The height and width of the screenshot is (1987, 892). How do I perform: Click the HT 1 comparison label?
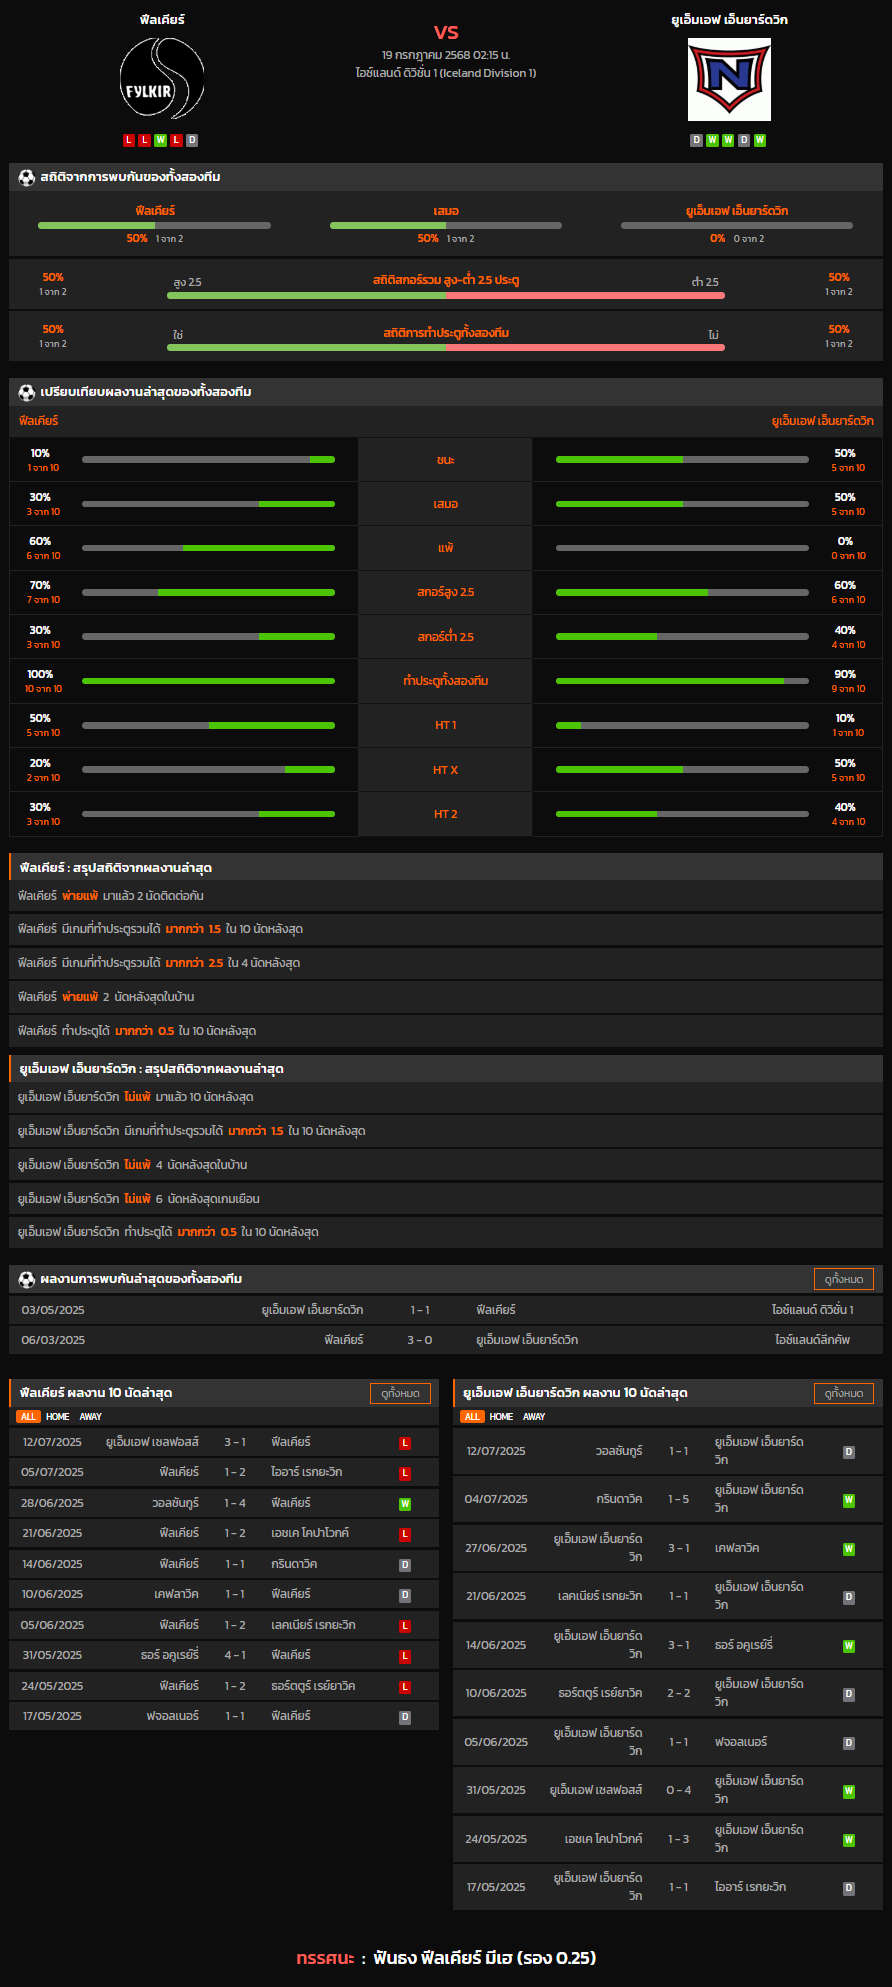click(x=446, y=725)
